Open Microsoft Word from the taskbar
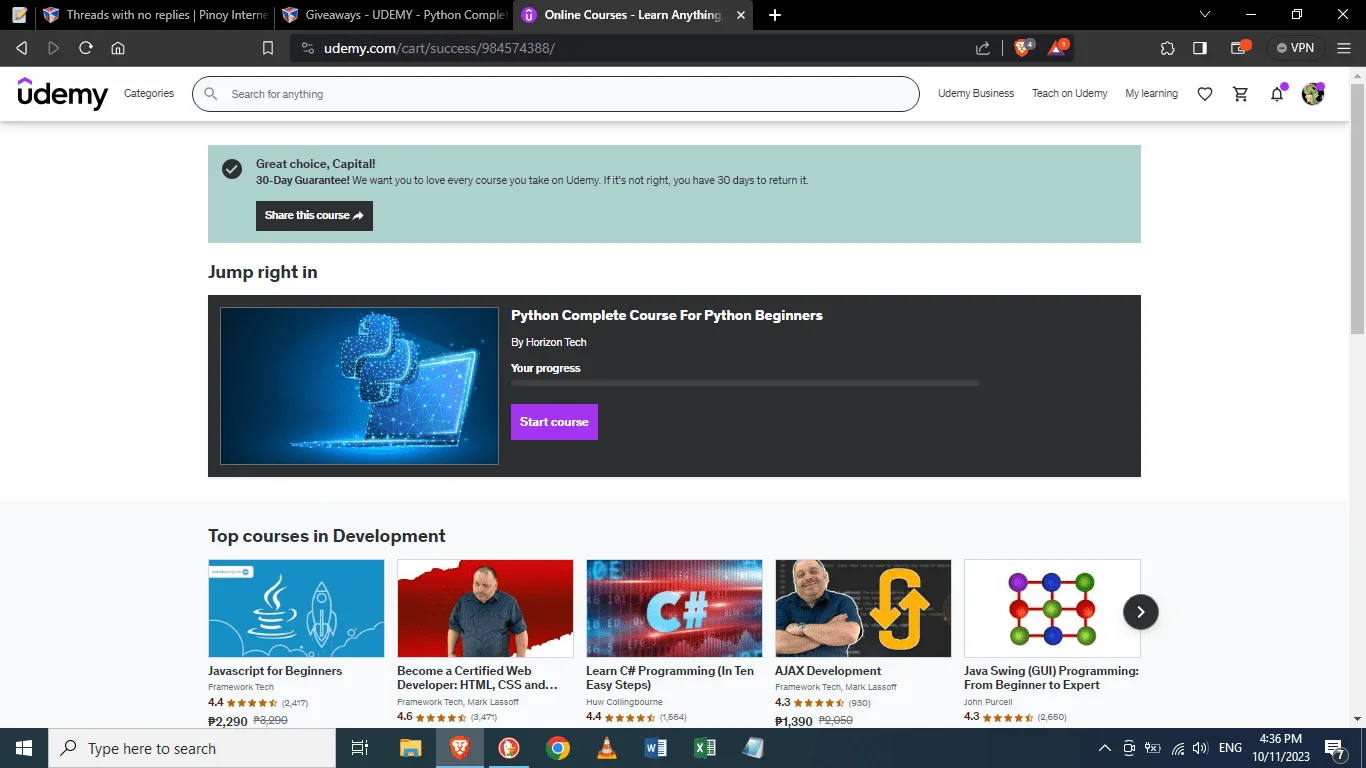This screenshot has width=1366, height=768. tap(656, 748)
